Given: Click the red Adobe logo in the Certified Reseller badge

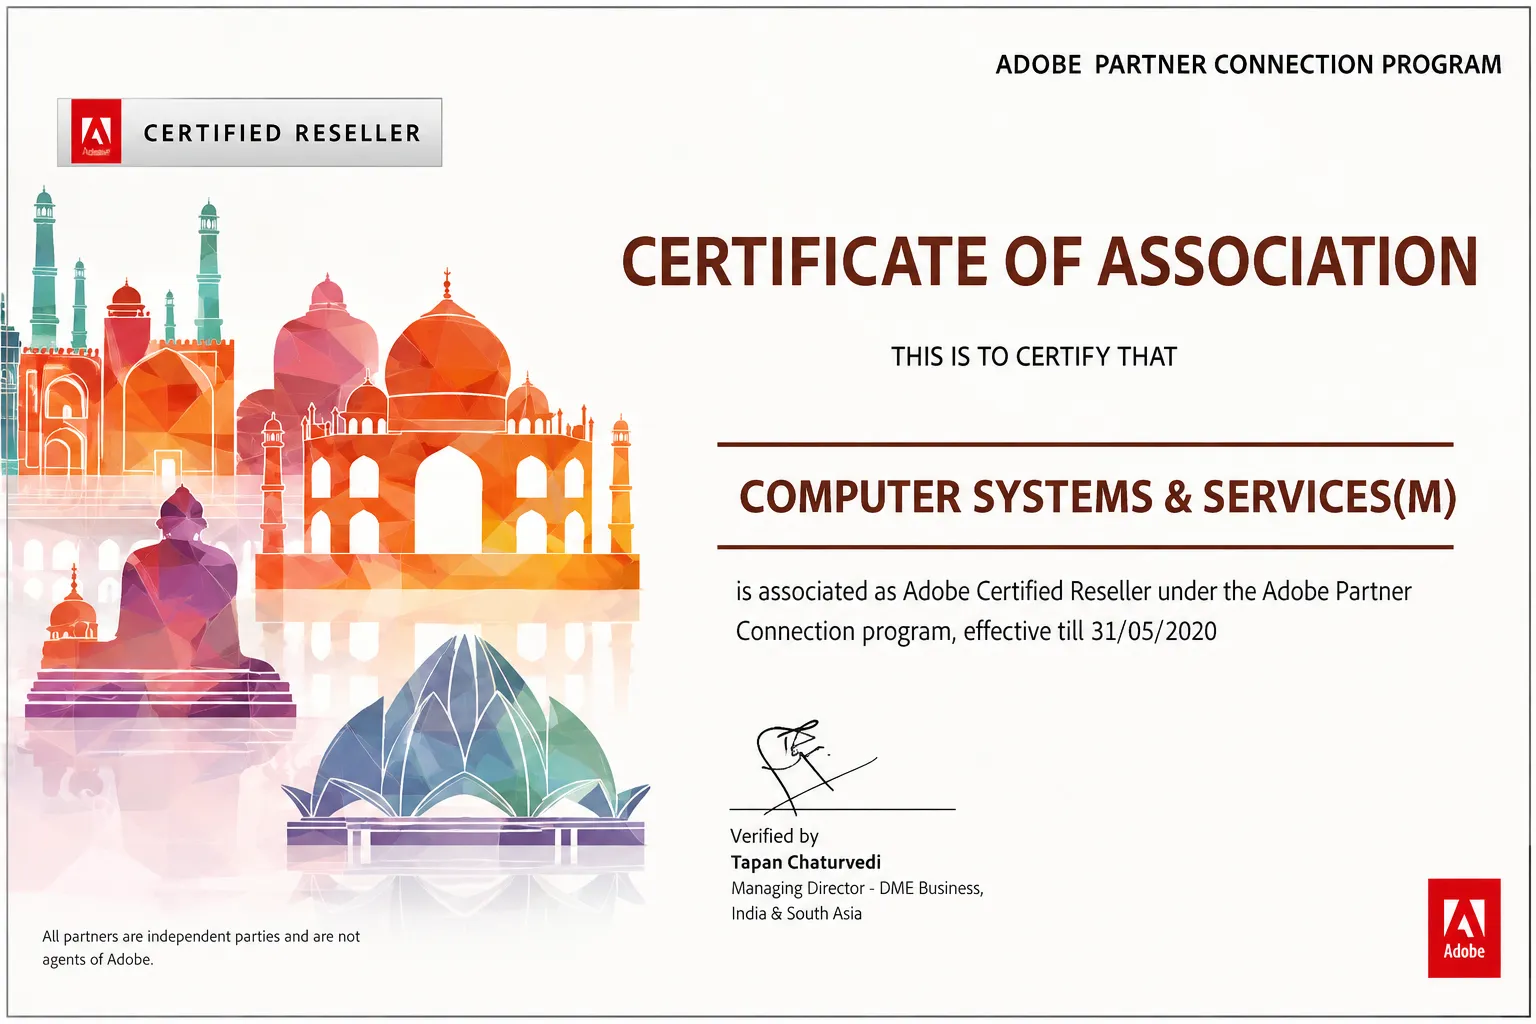Looking at the screenshot, I should [x=96, y=131].
